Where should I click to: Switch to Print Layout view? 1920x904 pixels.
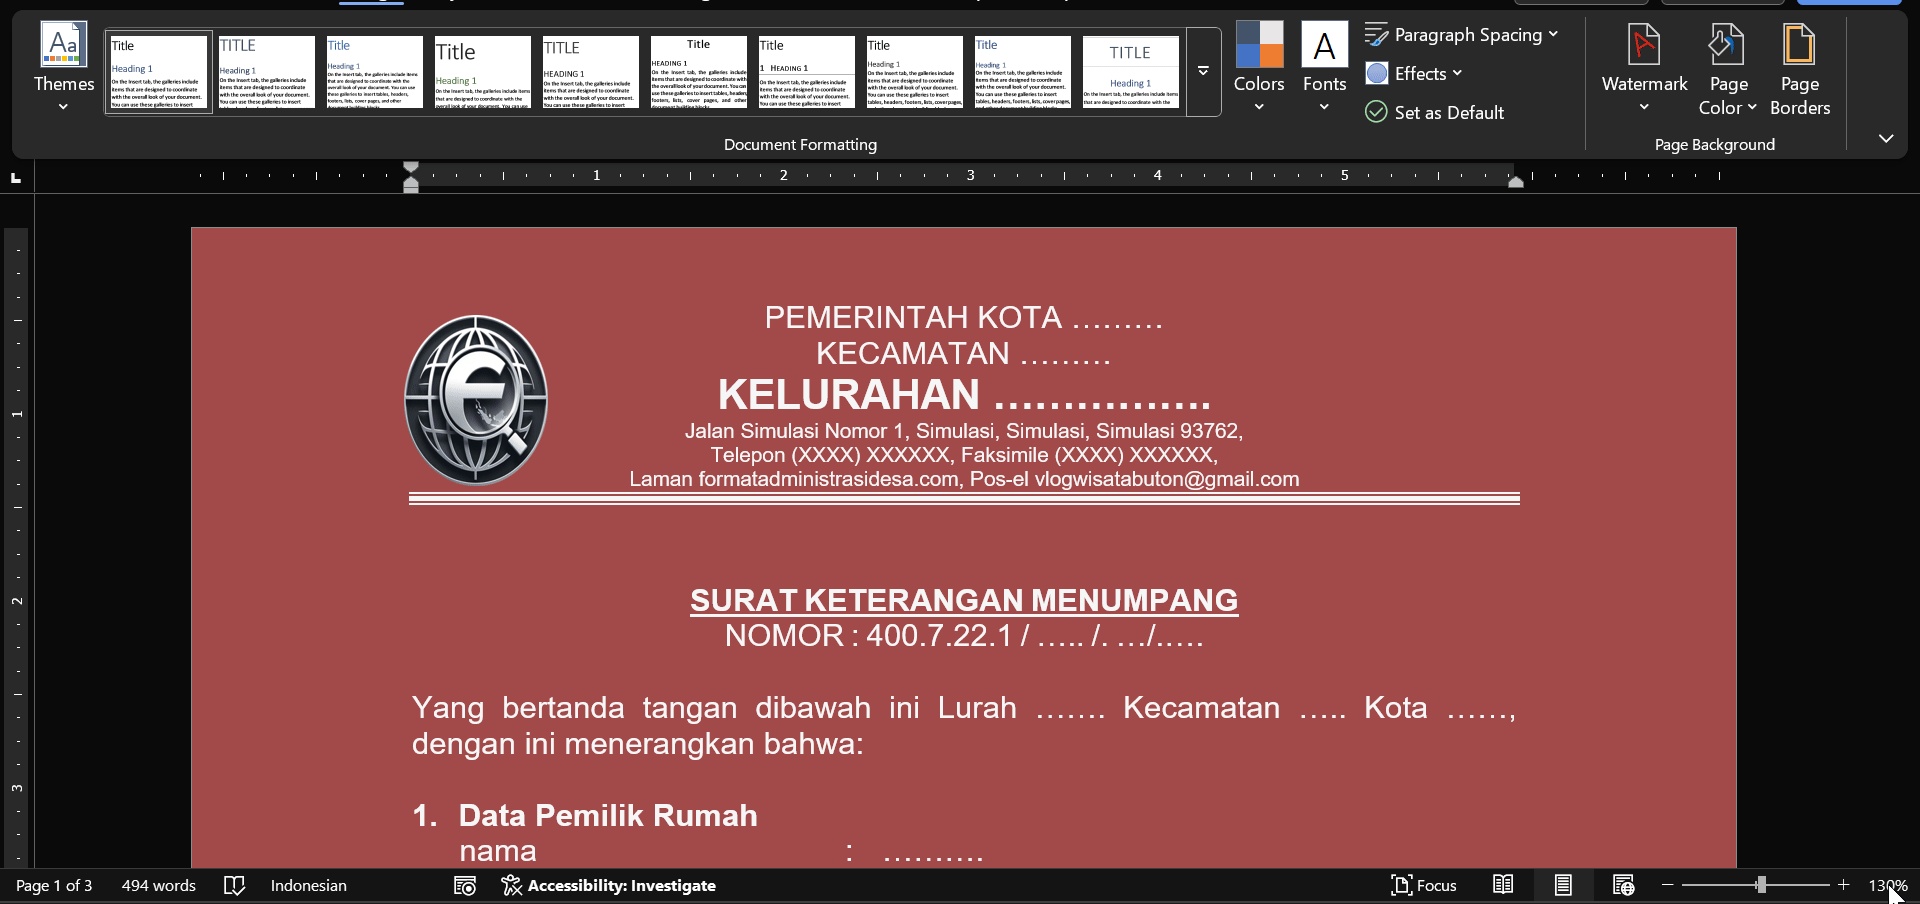pyautogui.click(x=1563, y=885)
